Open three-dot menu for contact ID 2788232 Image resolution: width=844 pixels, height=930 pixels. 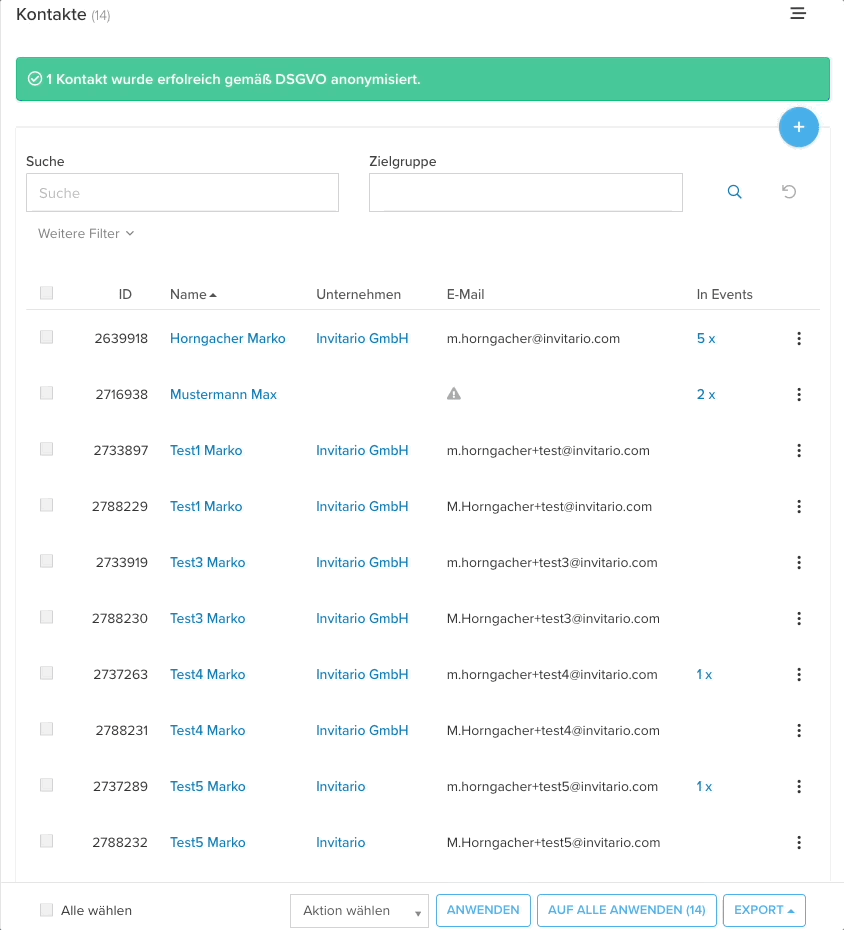click(x=798, y=843)
